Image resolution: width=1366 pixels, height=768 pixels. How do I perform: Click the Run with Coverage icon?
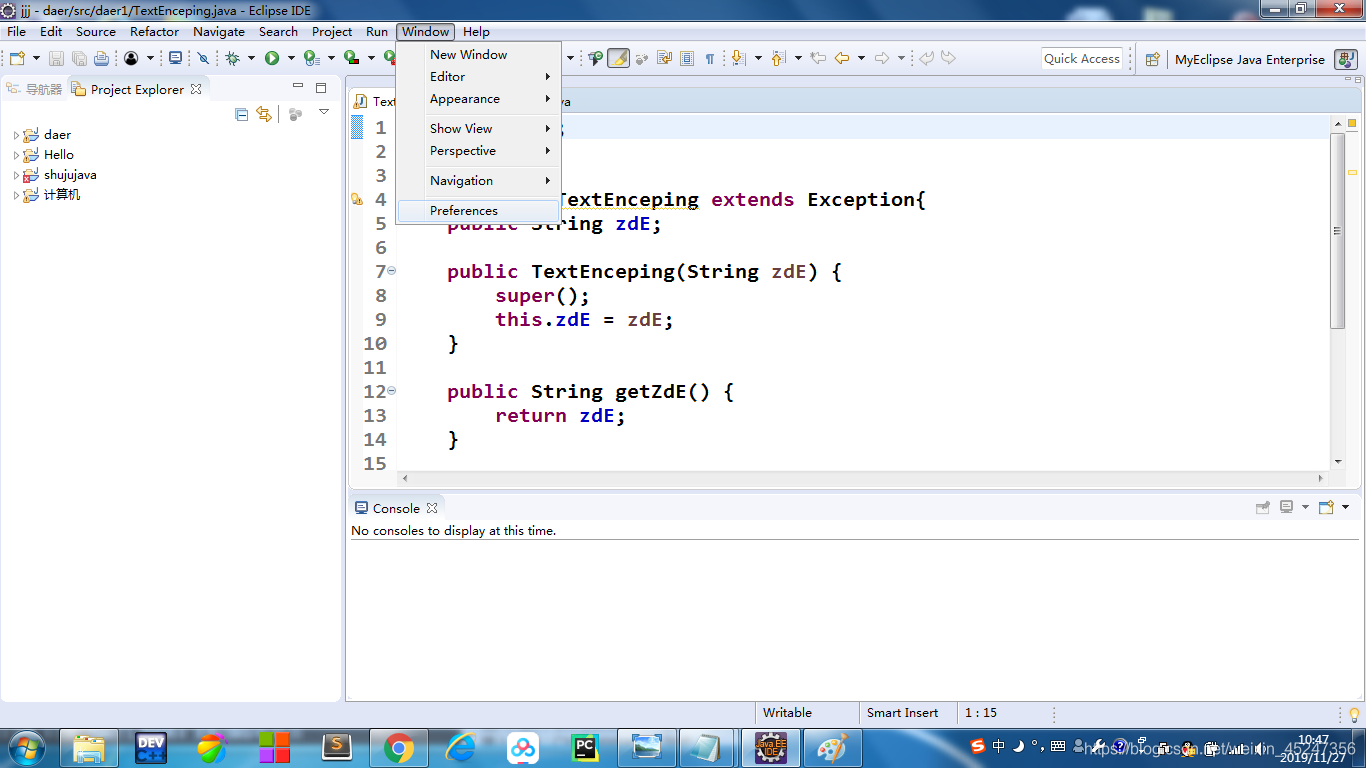click(x=350, y=58)
